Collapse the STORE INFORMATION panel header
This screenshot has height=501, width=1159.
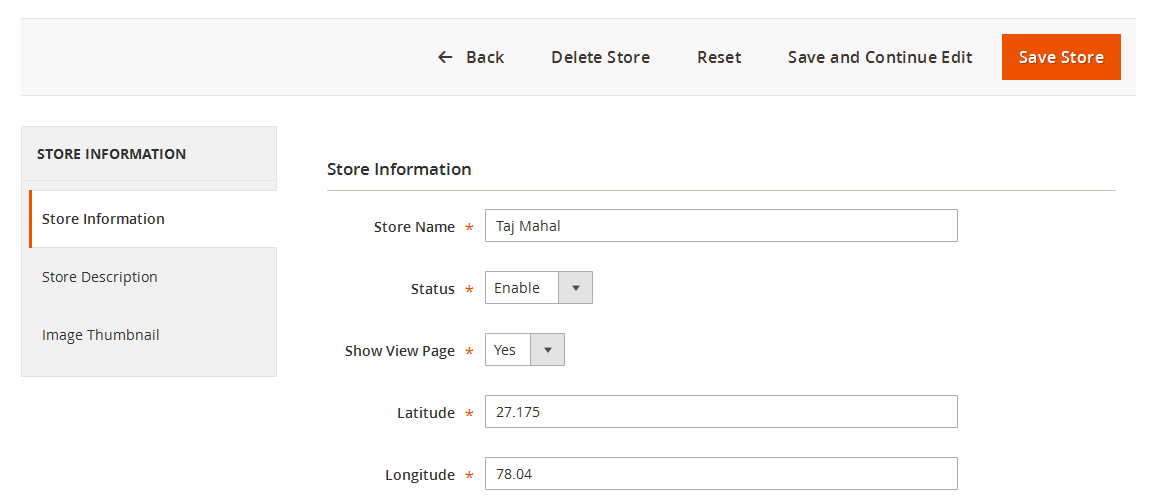[x=149, y=154]
